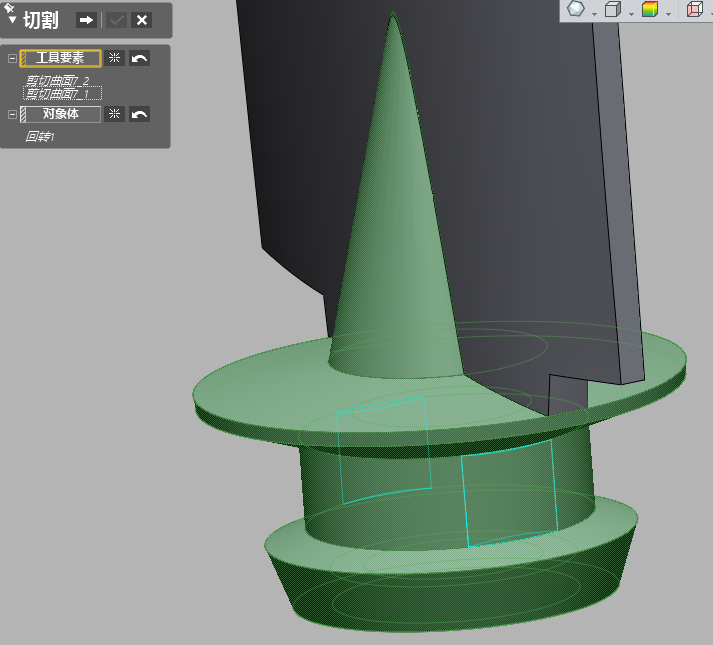Open dropdown next to gray cube icon

(x=631, y=13)
